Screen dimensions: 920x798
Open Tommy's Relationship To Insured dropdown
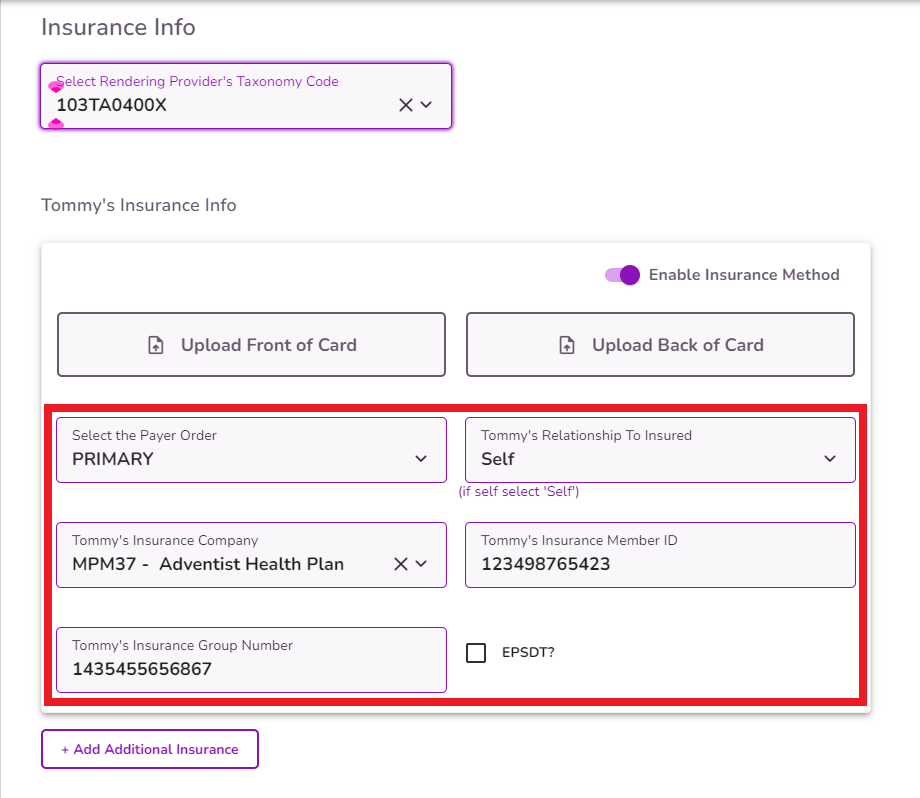tap(660, 450)
